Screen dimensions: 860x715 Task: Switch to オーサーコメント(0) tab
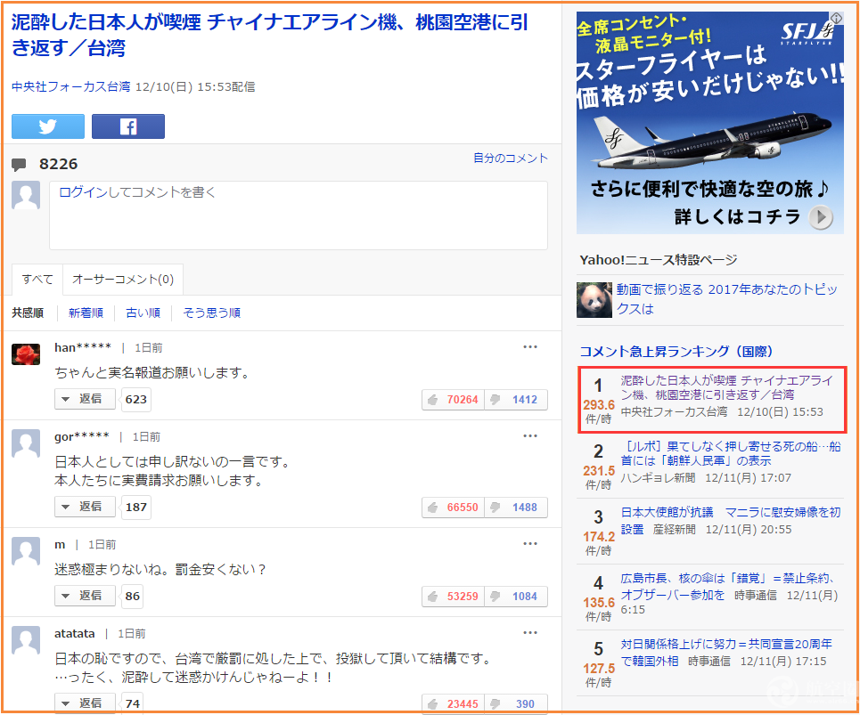point(123,279)
